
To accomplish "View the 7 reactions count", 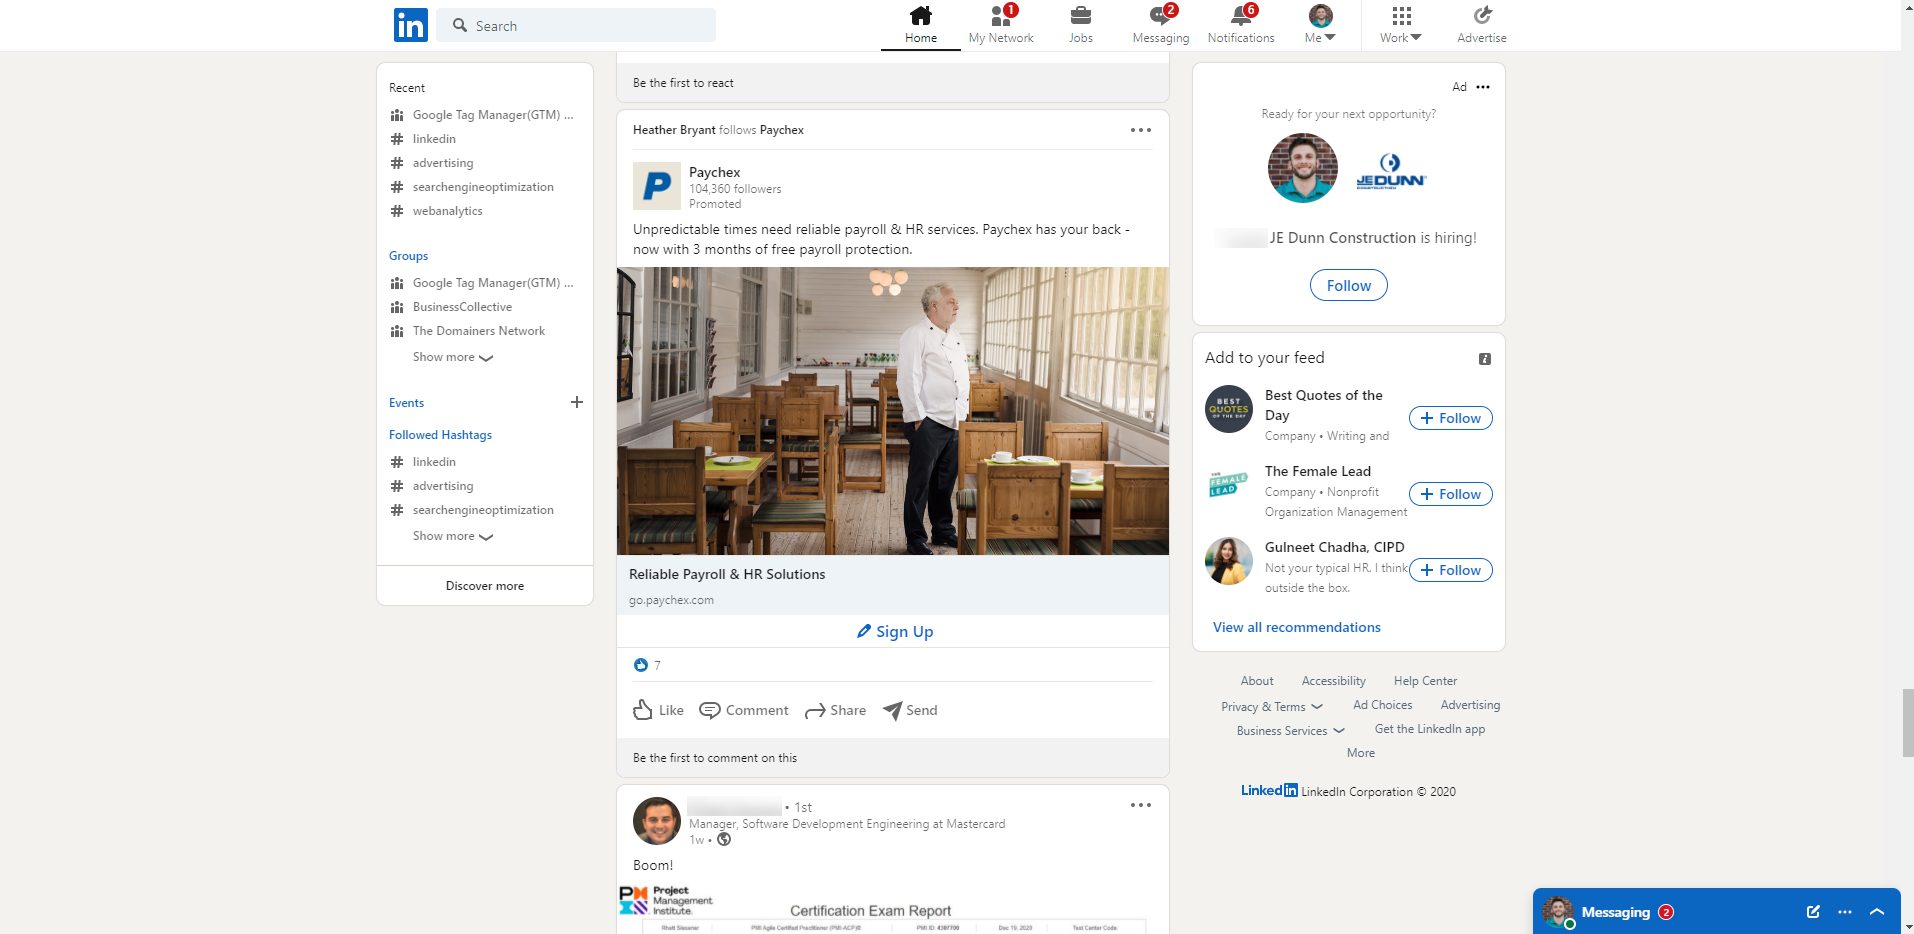I will [x=647, y=665].
